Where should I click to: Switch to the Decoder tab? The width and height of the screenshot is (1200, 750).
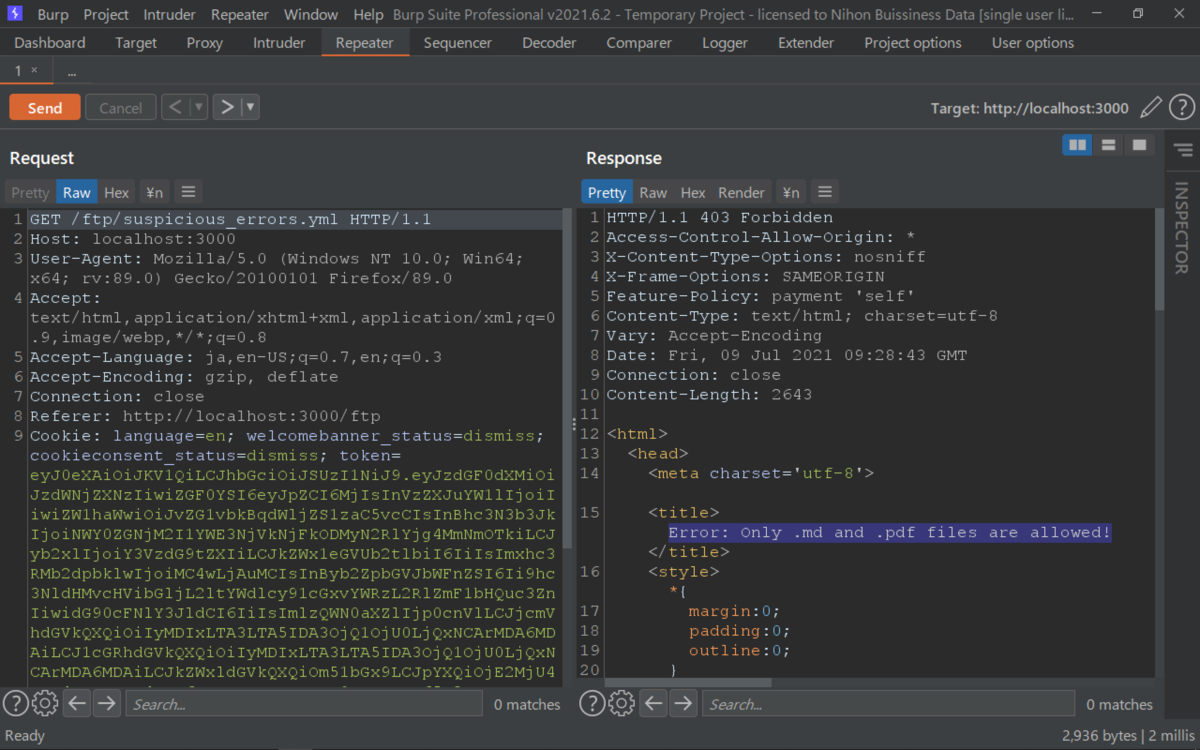(x=549, y=43)
